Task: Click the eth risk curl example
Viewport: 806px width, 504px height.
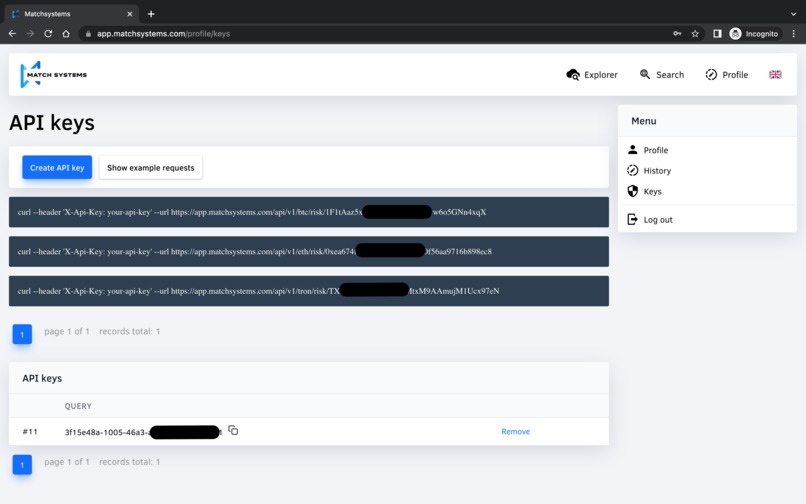Action: (309, 251)
